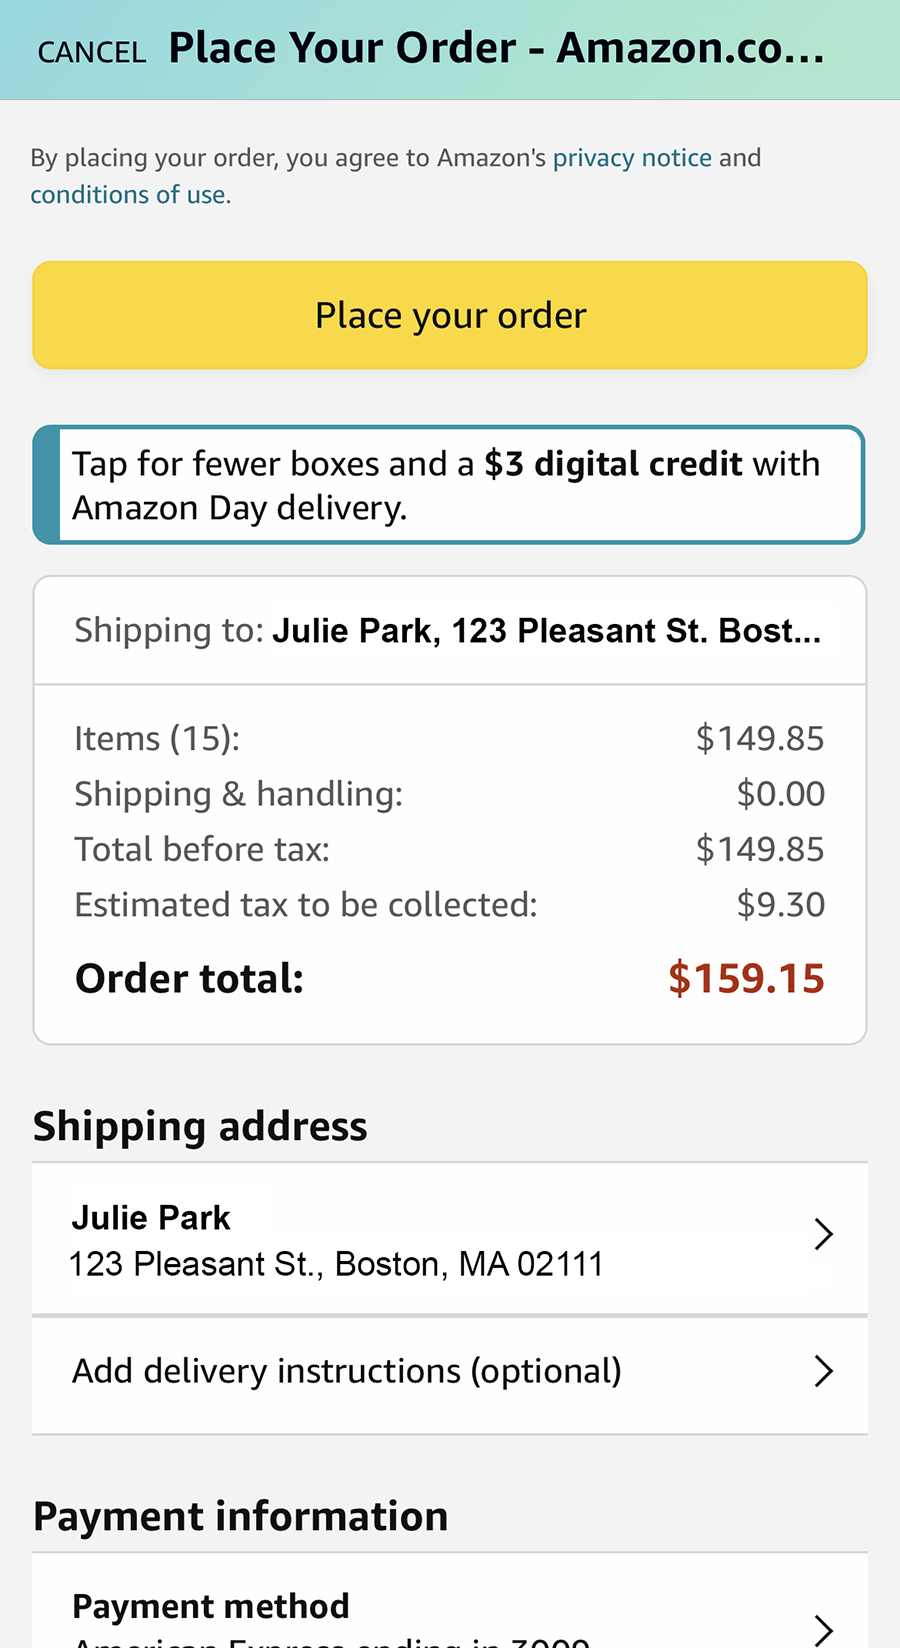Tap the Items (15) price line
Screen dimensions: 900x1648
pos(450,739)
